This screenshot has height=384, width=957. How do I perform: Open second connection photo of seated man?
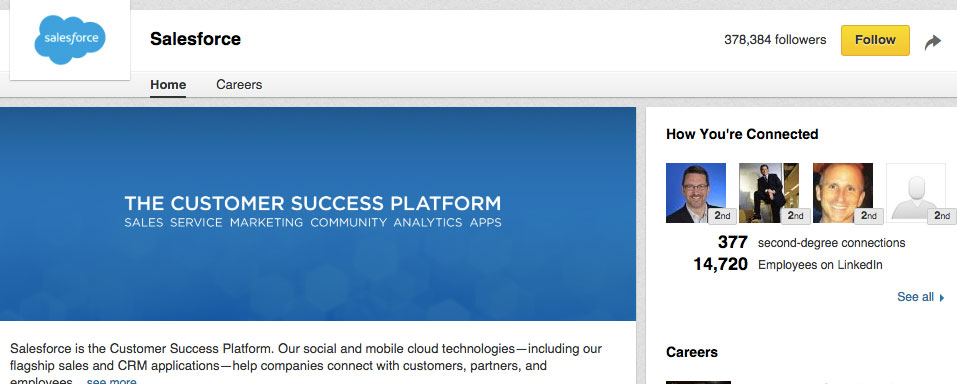pyautogui.click(x=769, y=192)
